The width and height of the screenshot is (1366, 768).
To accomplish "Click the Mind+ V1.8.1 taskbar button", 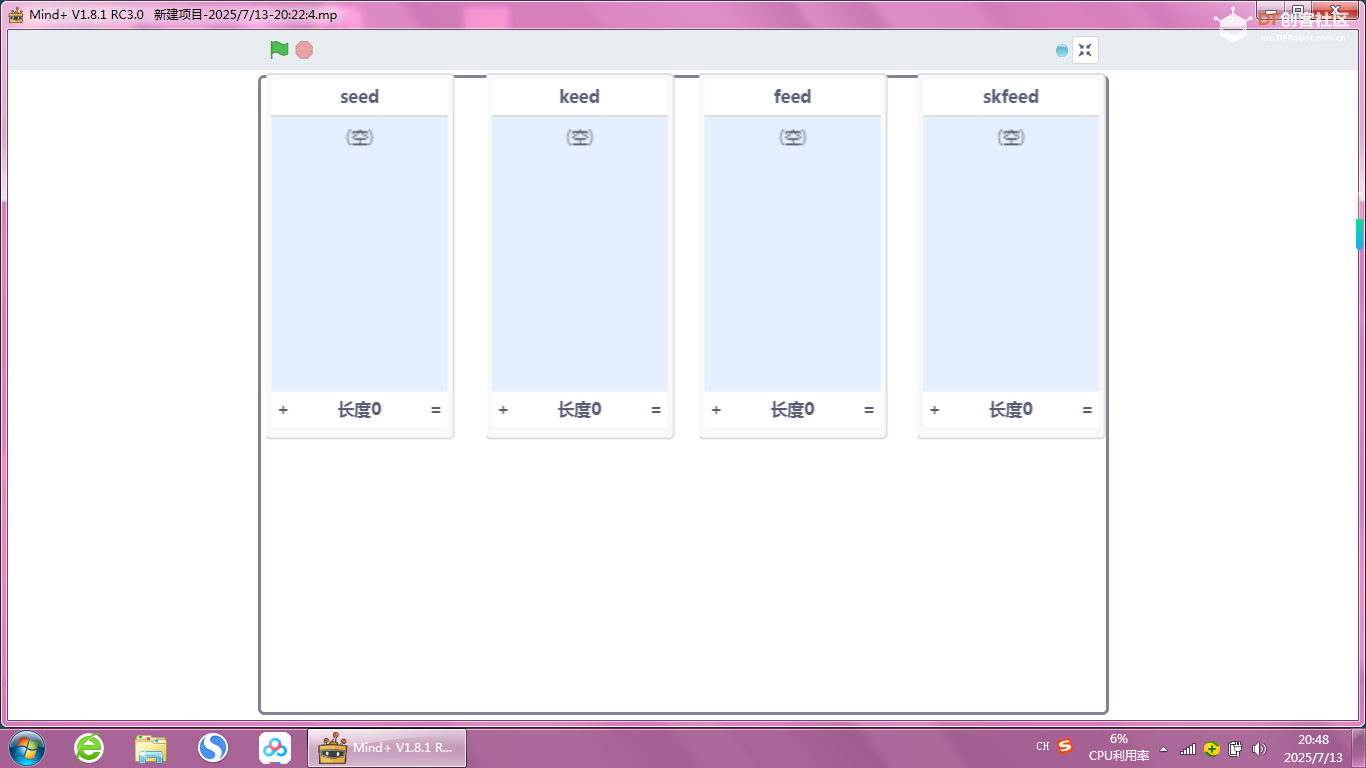I will point(386,747).
